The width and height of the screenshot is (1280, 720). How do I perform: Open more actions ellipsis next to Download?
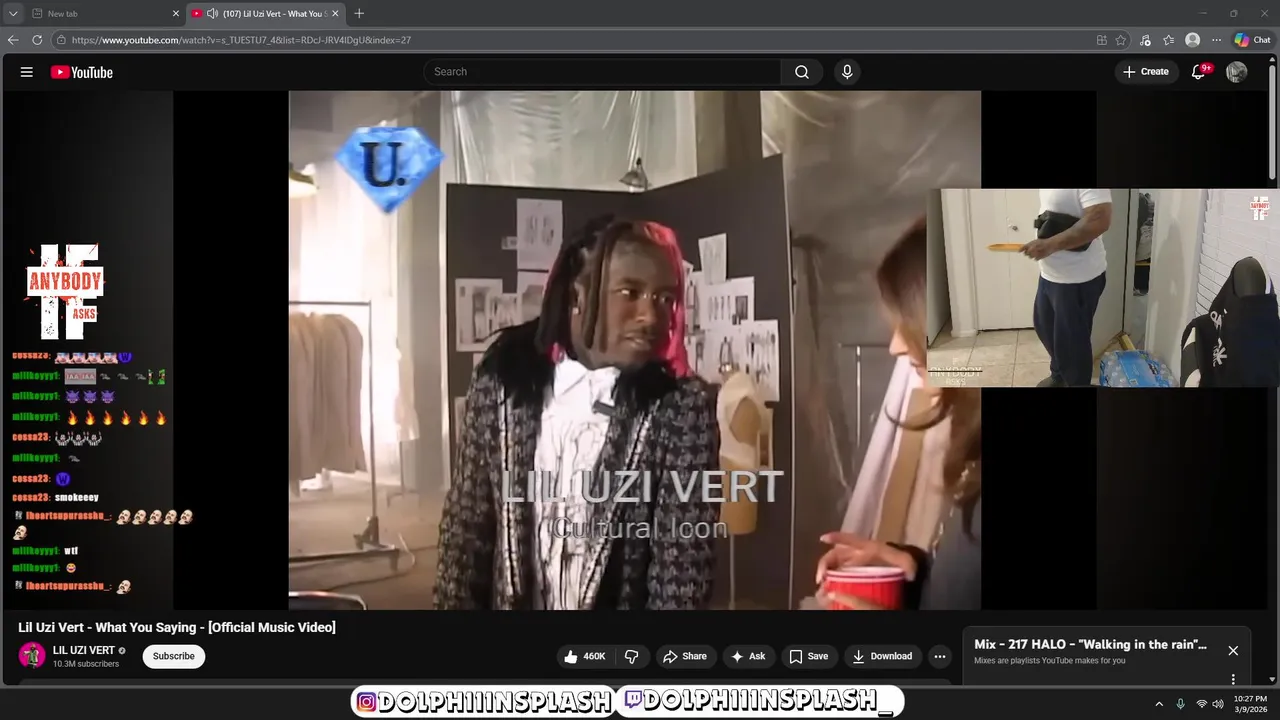tap(939, 656)
